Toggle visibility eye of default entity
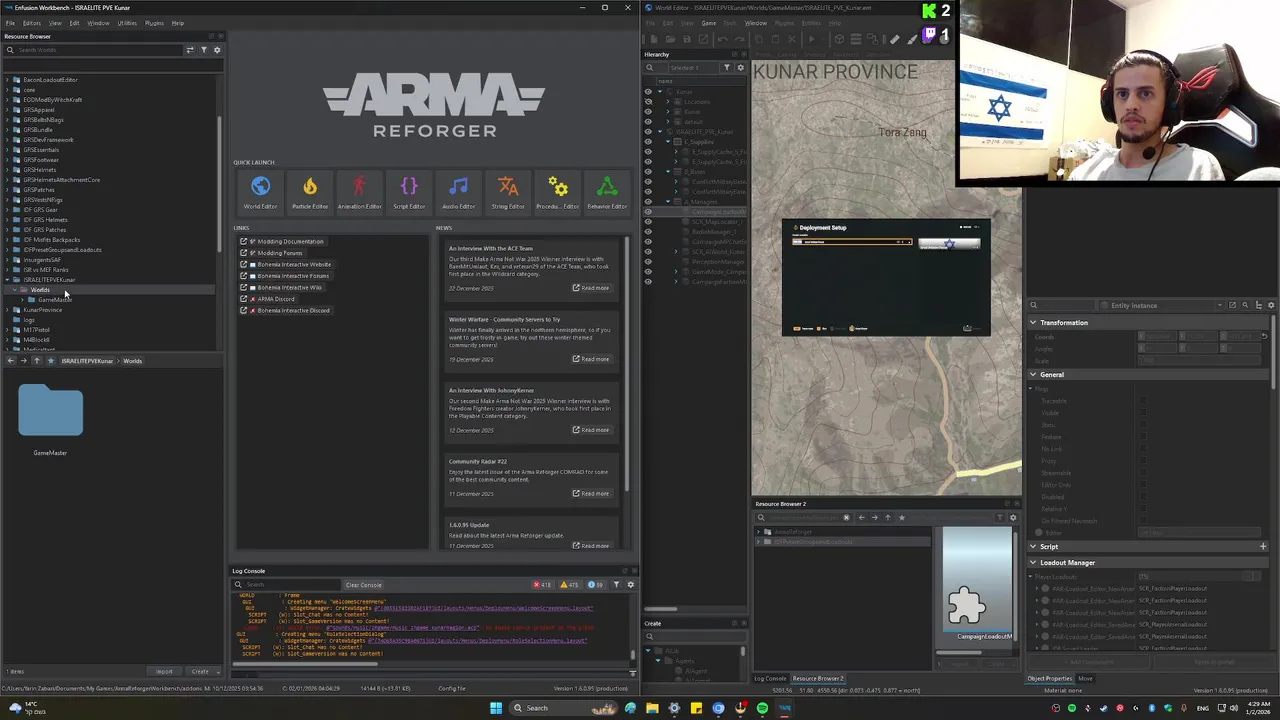Image resolution: width=1280 pixels, height=720 pixels. tap(648, 122)
